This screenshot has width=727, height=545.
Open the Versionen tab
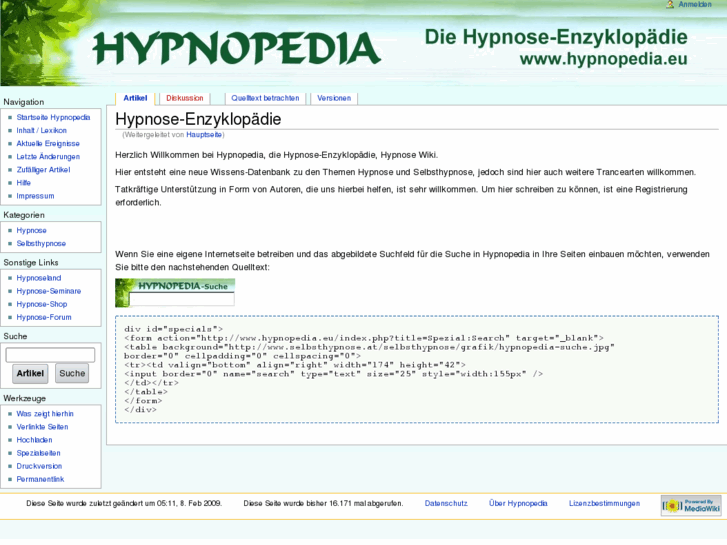334,98
